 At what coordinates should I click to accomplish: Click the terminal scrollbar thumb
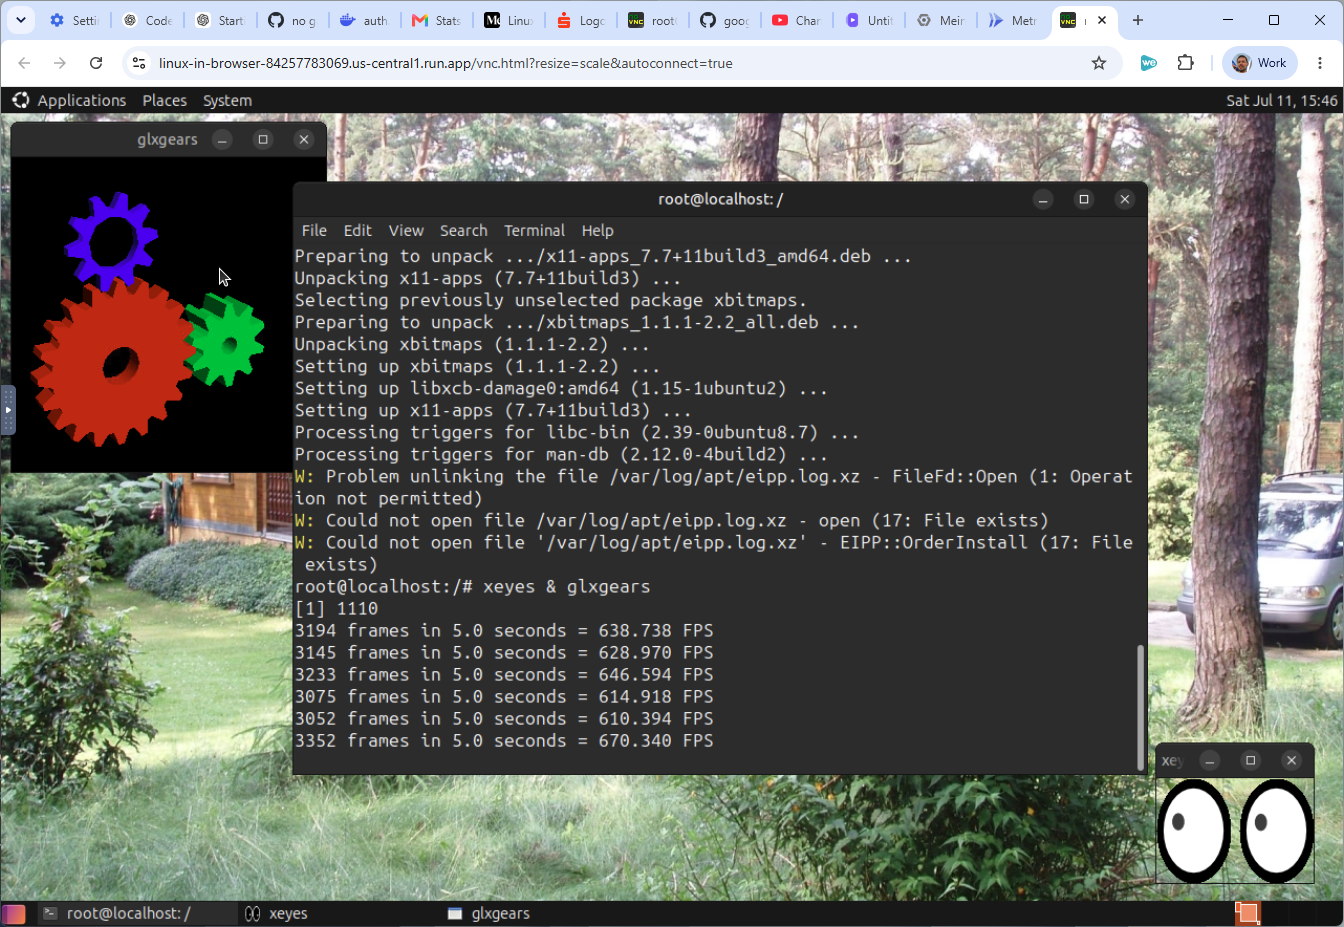coord(1141,707)
